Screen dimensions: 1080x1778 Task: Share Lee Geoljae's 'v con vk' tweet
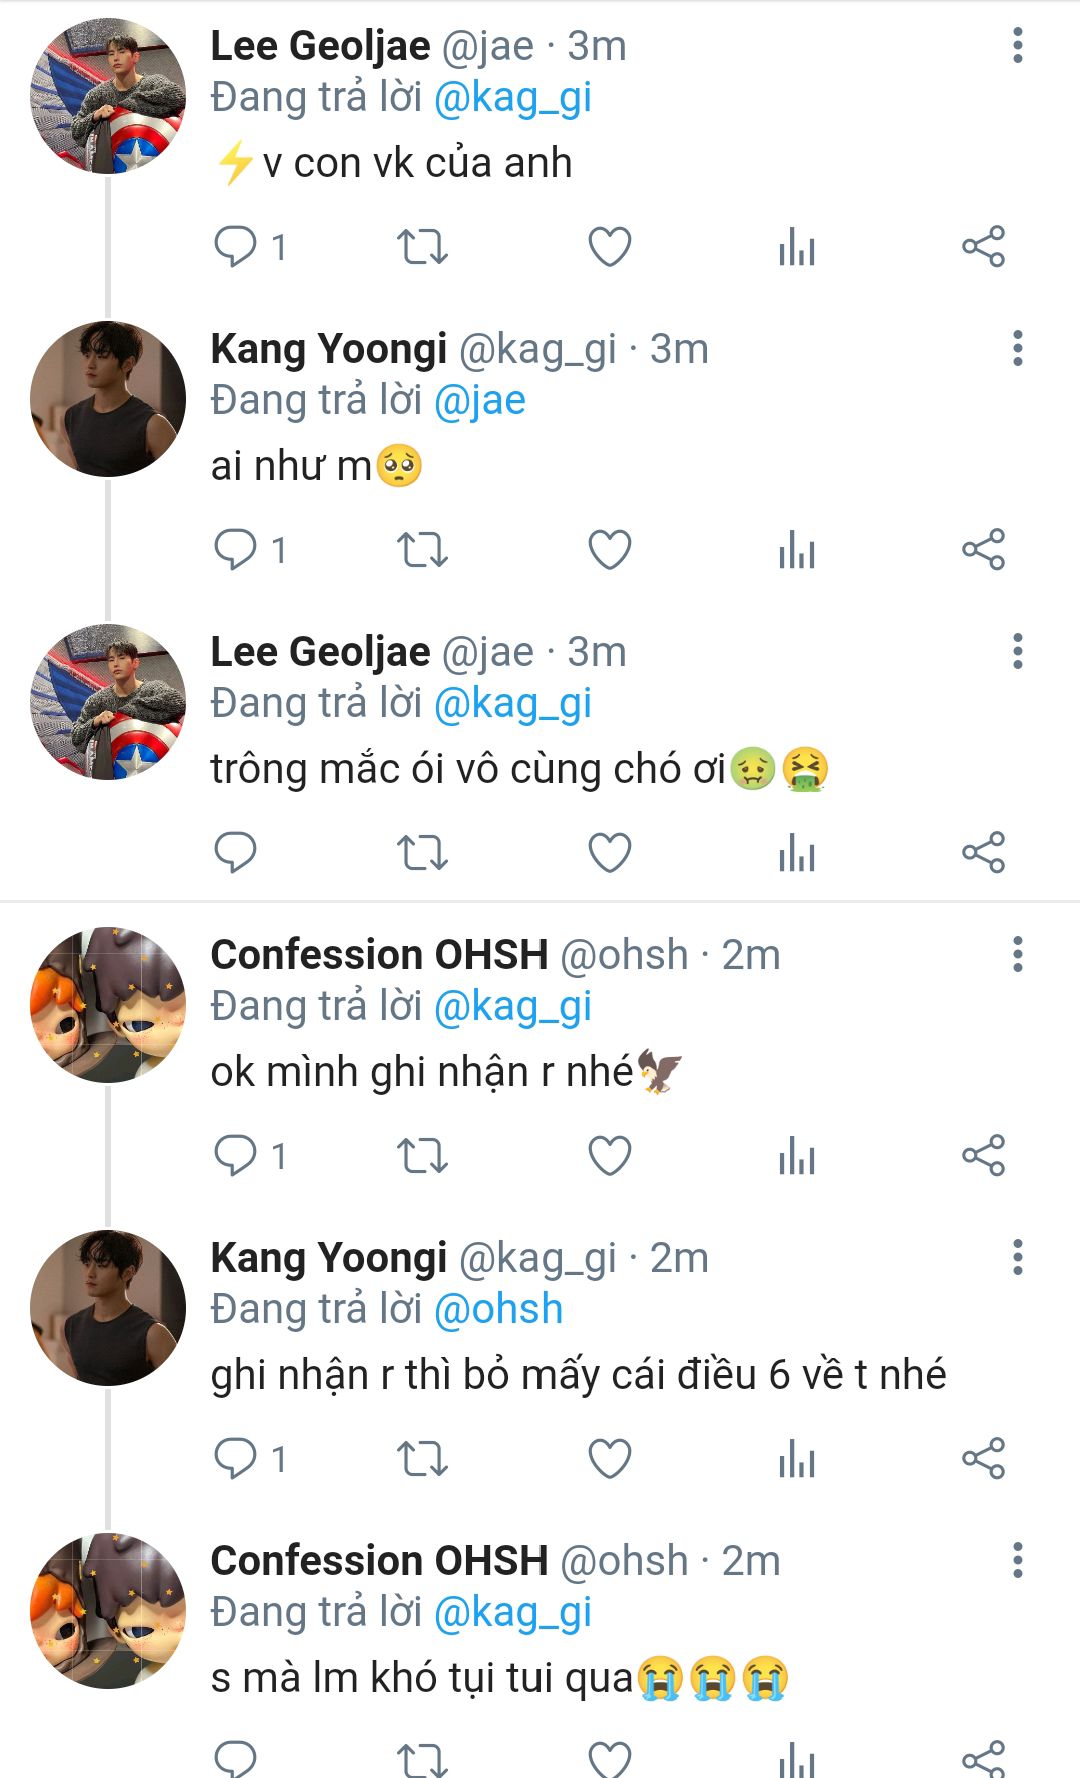(983, 247)
